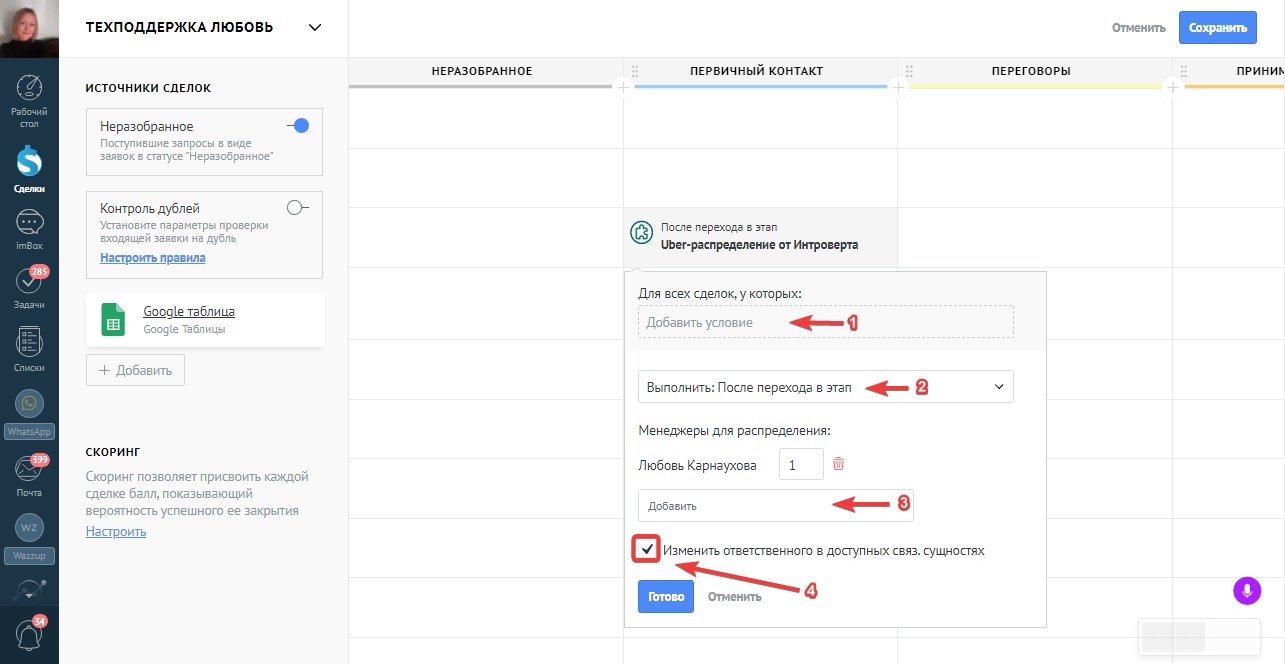
Task: Select the Первичный контакт stage header
Action: 756,71
